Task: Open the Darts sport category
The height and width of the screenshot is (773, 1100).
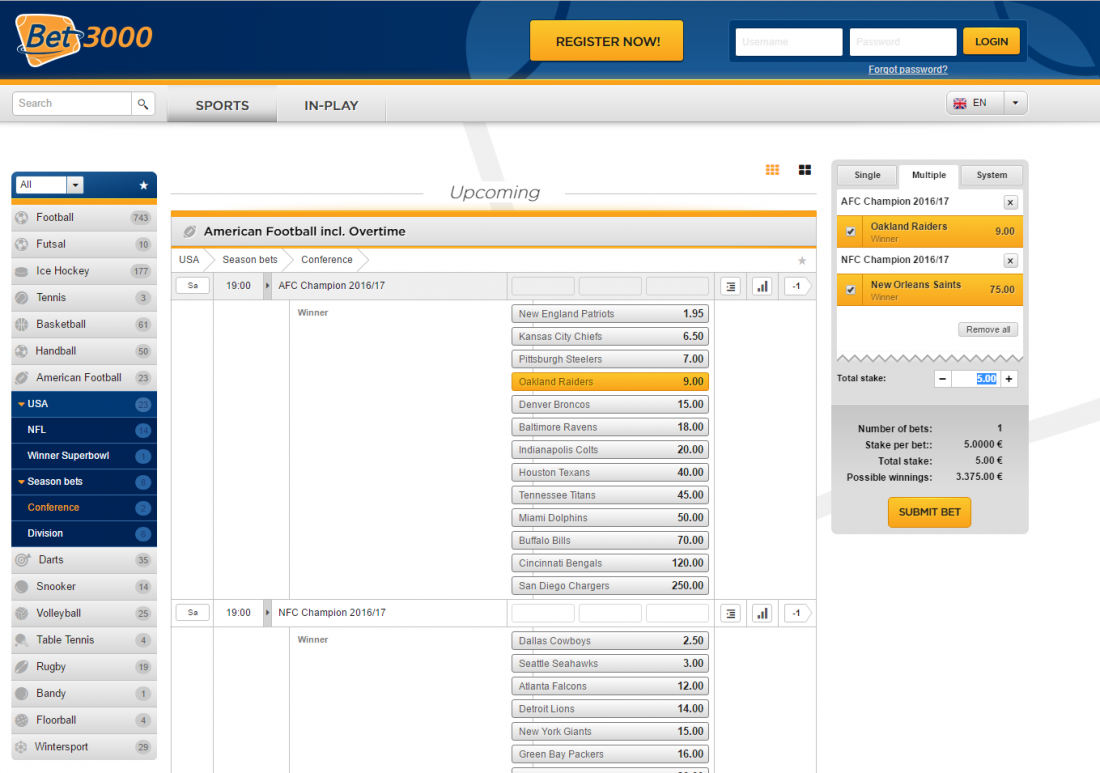Action: coord(84,560)
